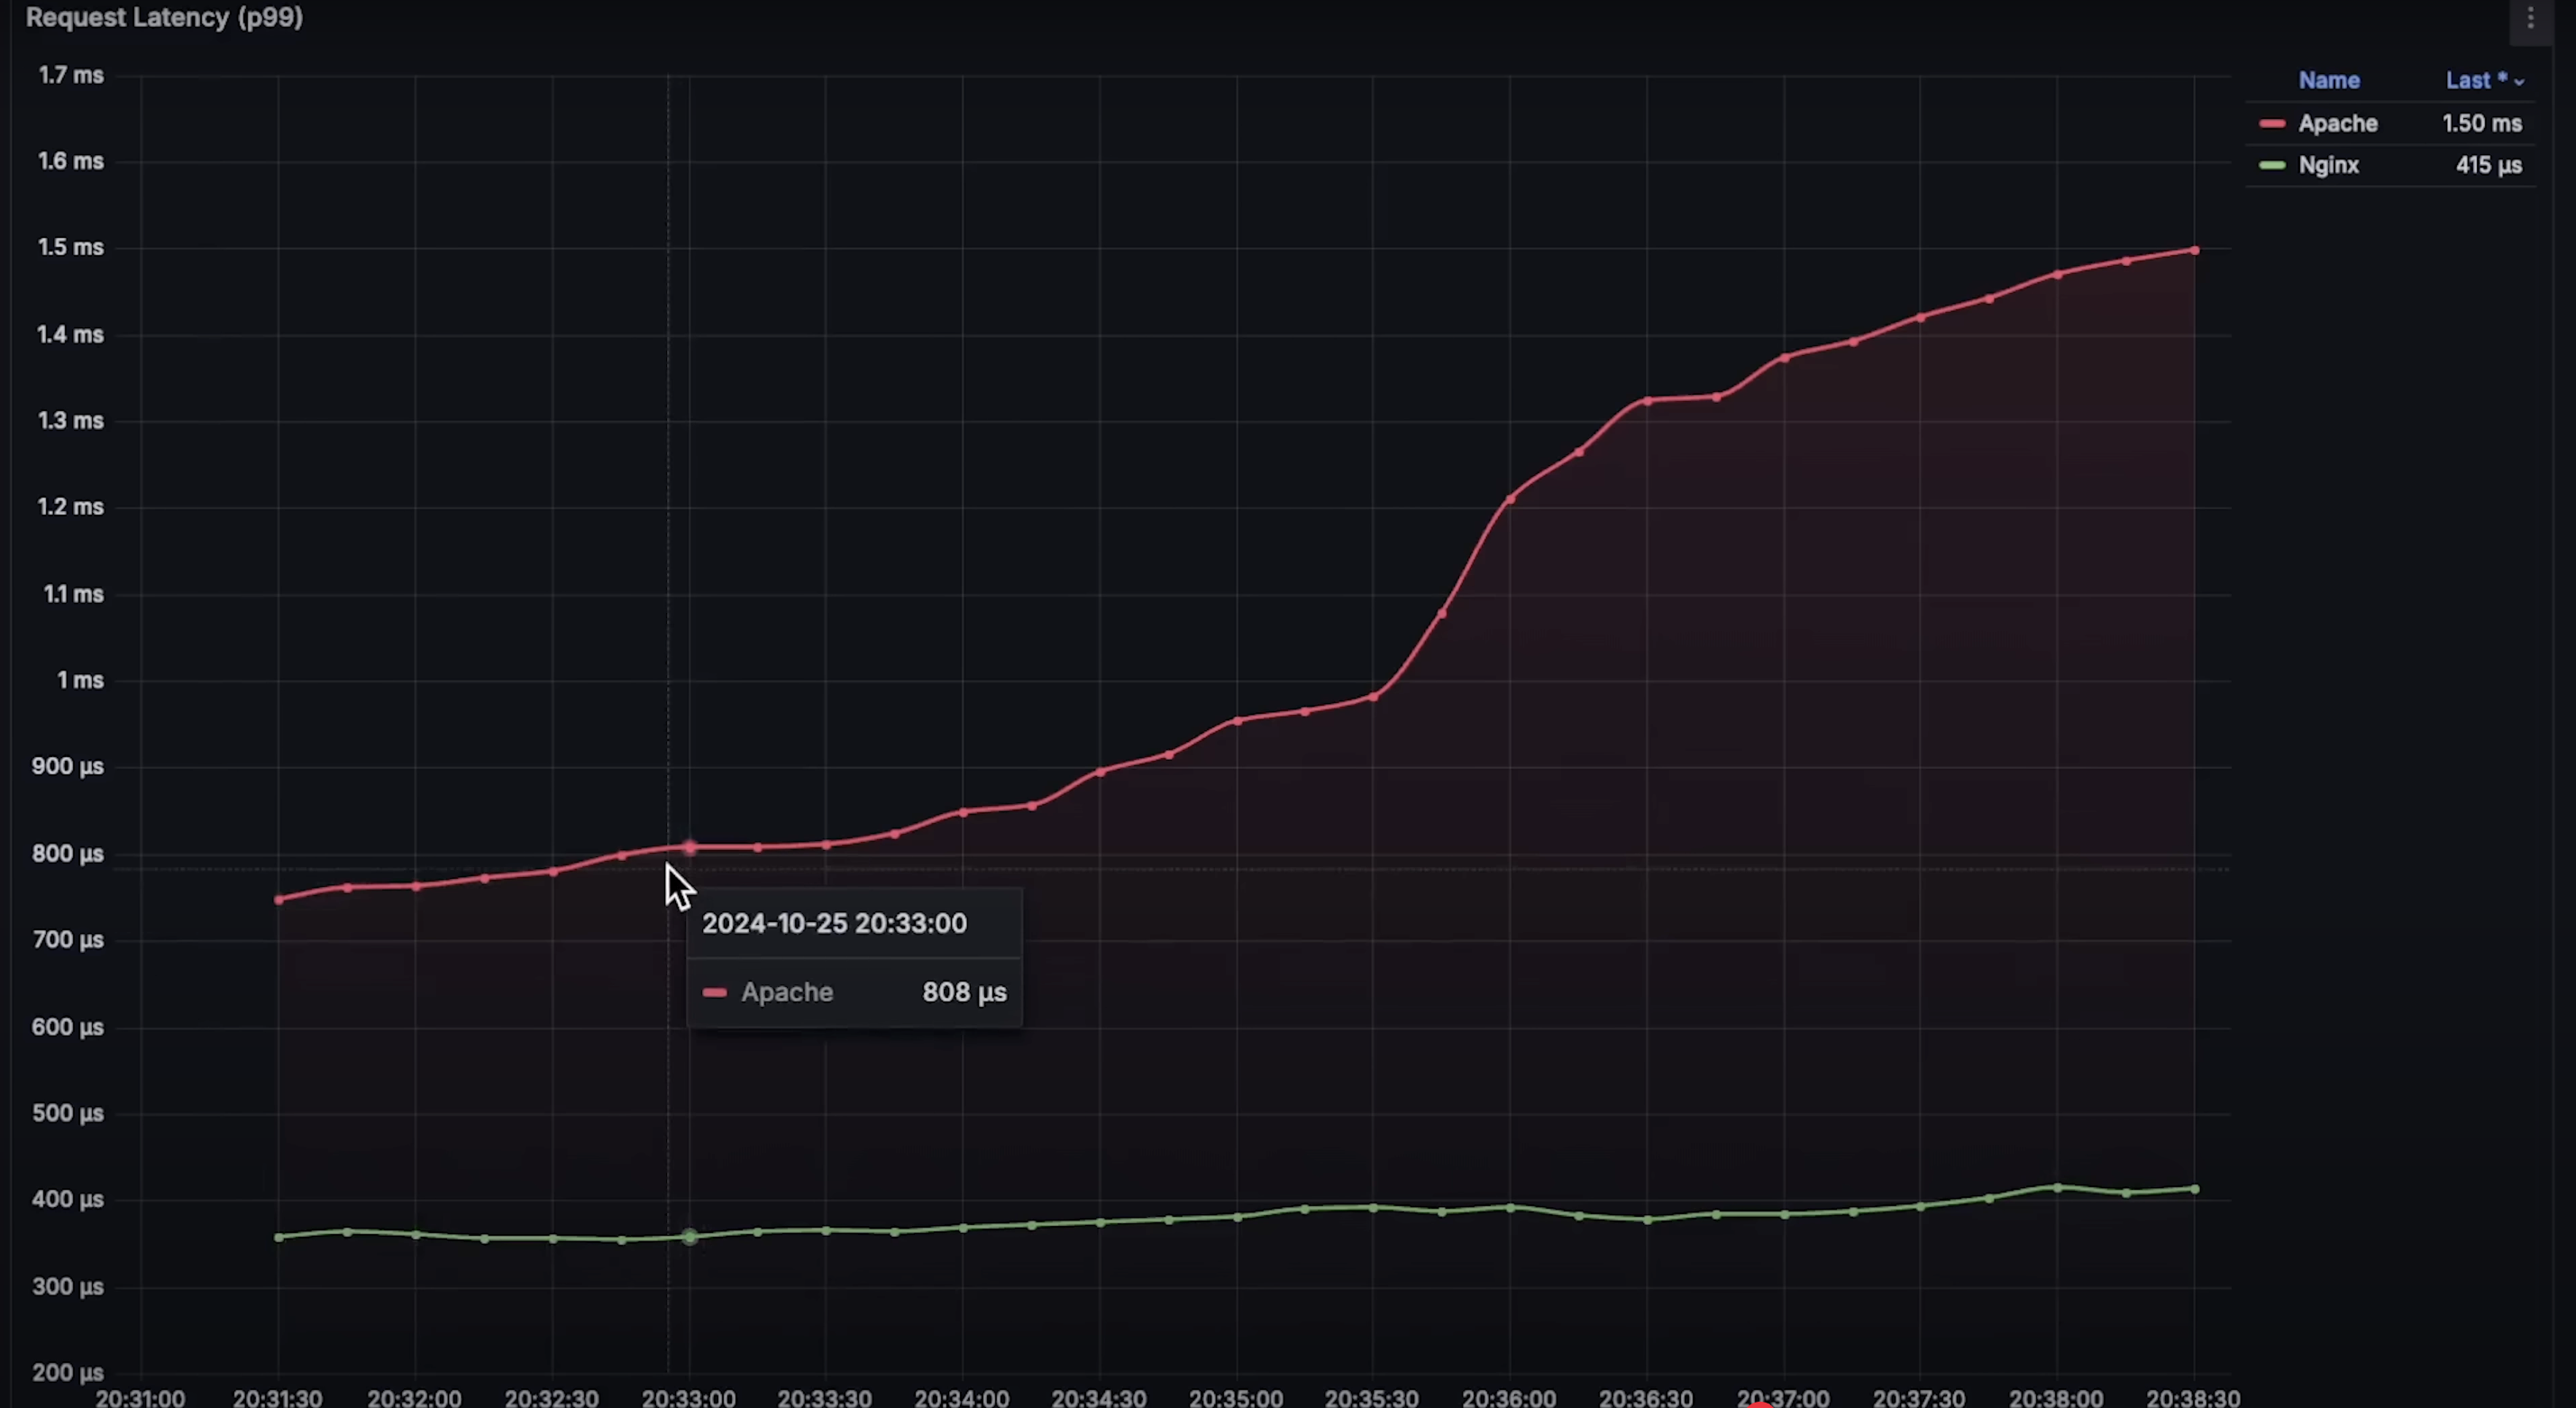
Task: Click Nginx peak data point at 20:38:00
Action: tap(2057, 1187)
